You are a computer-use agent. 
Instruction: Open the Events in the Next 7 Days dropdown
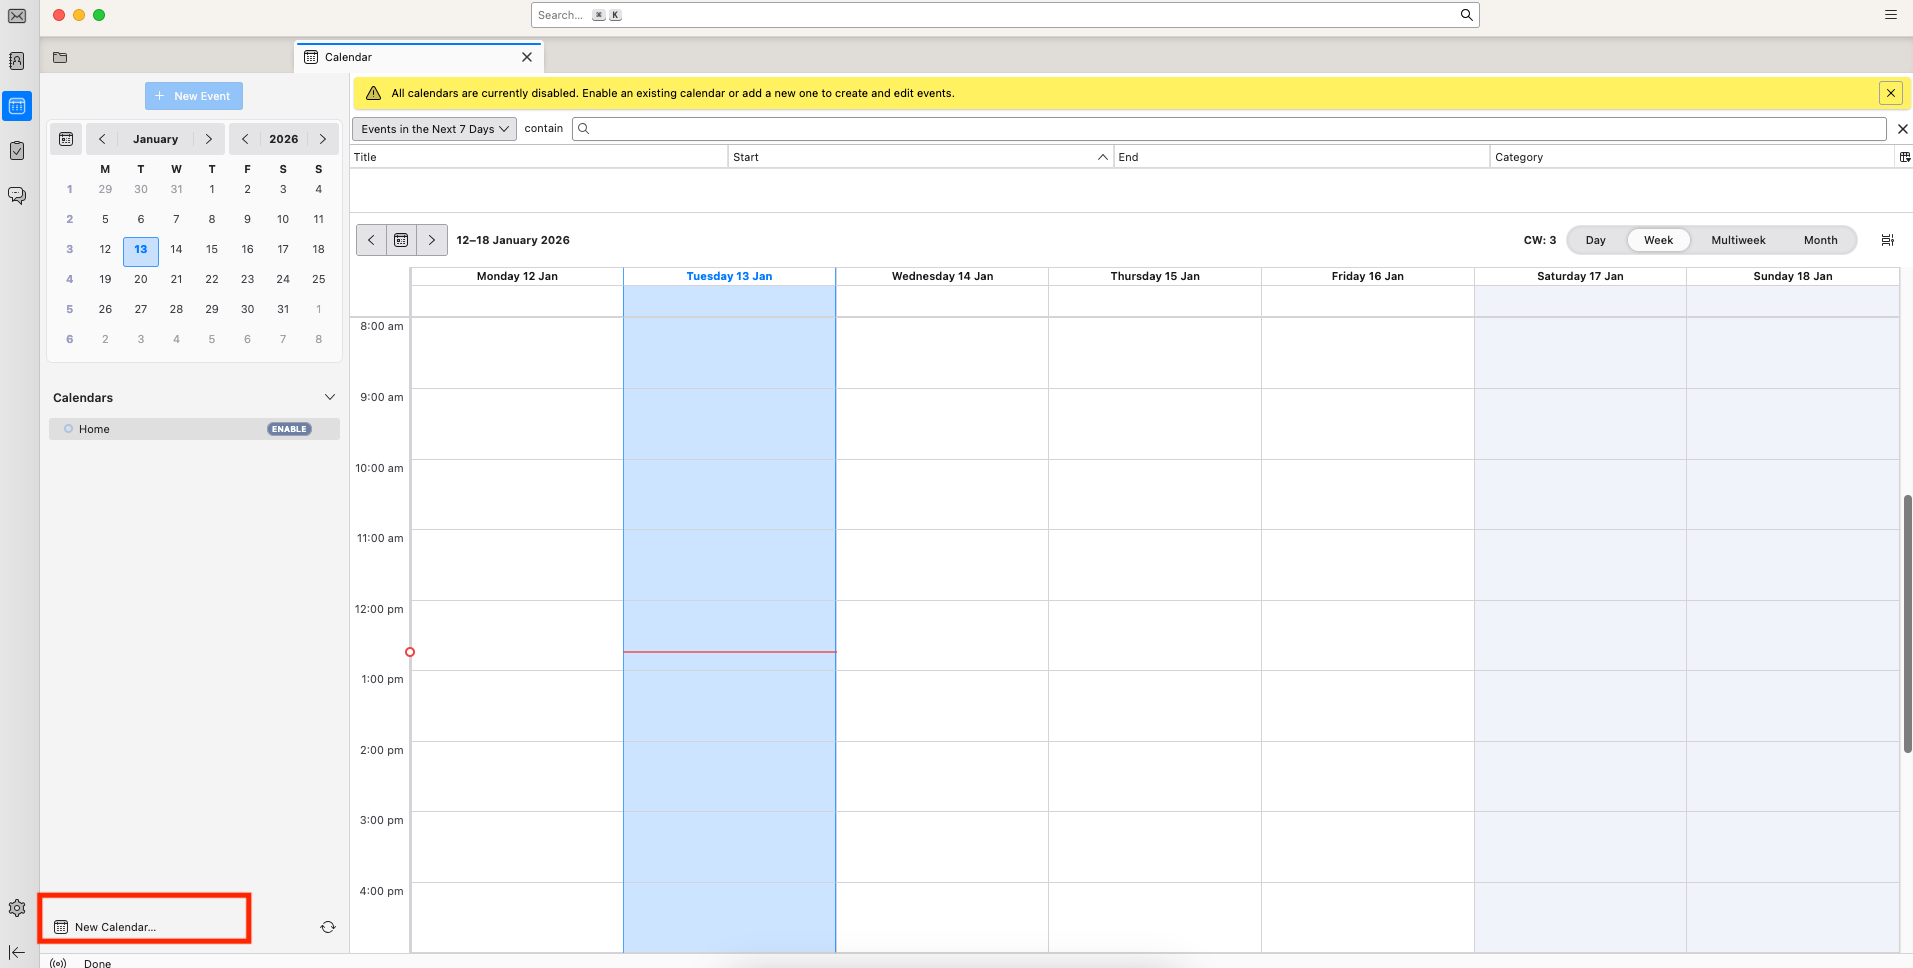(x=433, y=128)
